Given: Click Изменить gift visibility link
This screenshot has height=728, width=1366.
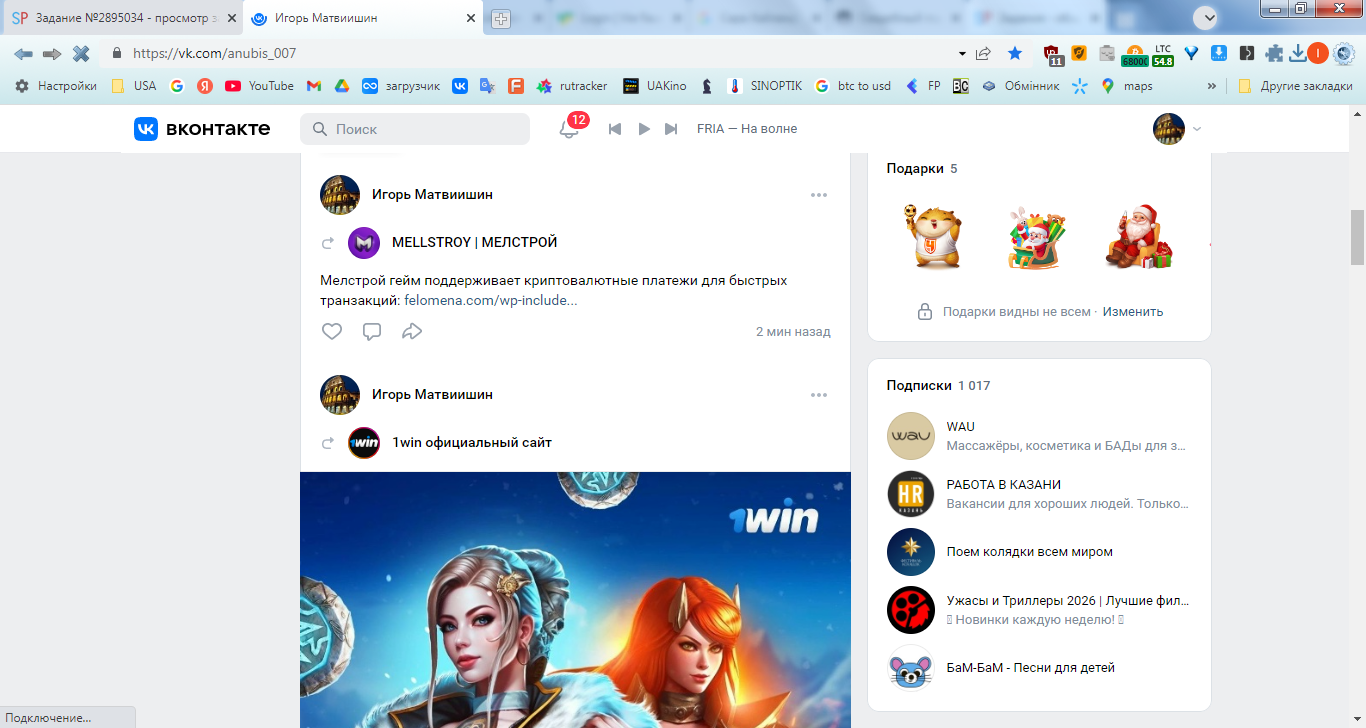Looking at the screenshot, I should (x=1133, y=311).
